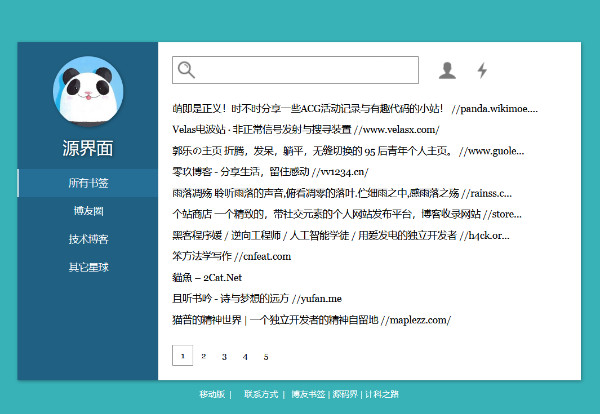The width and height of the screenshot is (600, 414).
Task: Open the 个站商店 store bookmark
Action: pyautogui.click(x=347, y=214)
